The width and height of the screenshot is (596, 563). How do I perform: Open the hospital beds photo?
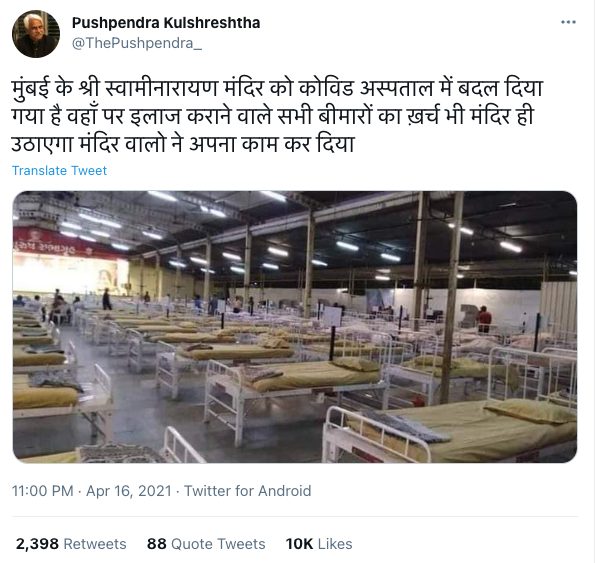click(295, 327)
